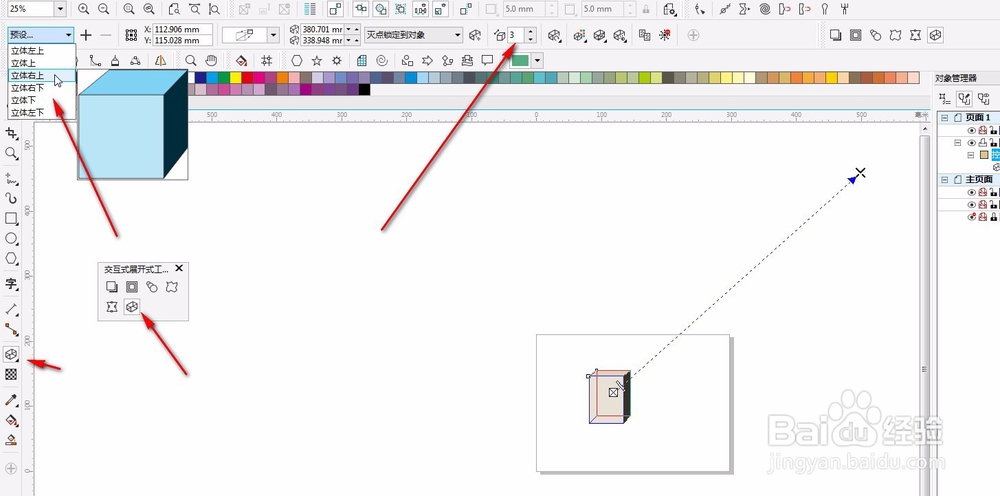Viewport: 1000px width, 496px height.
Task: Click the Pan hand tool icon
Action: (210, 61)
